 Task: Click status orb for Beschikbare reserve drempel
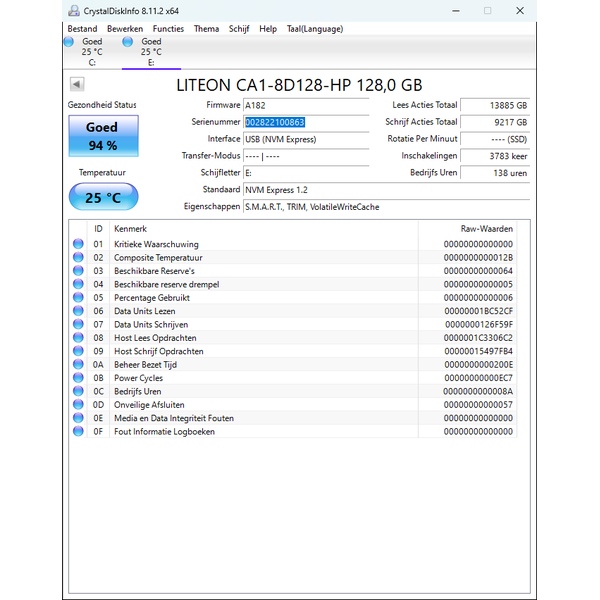click(x=78, y=284)
